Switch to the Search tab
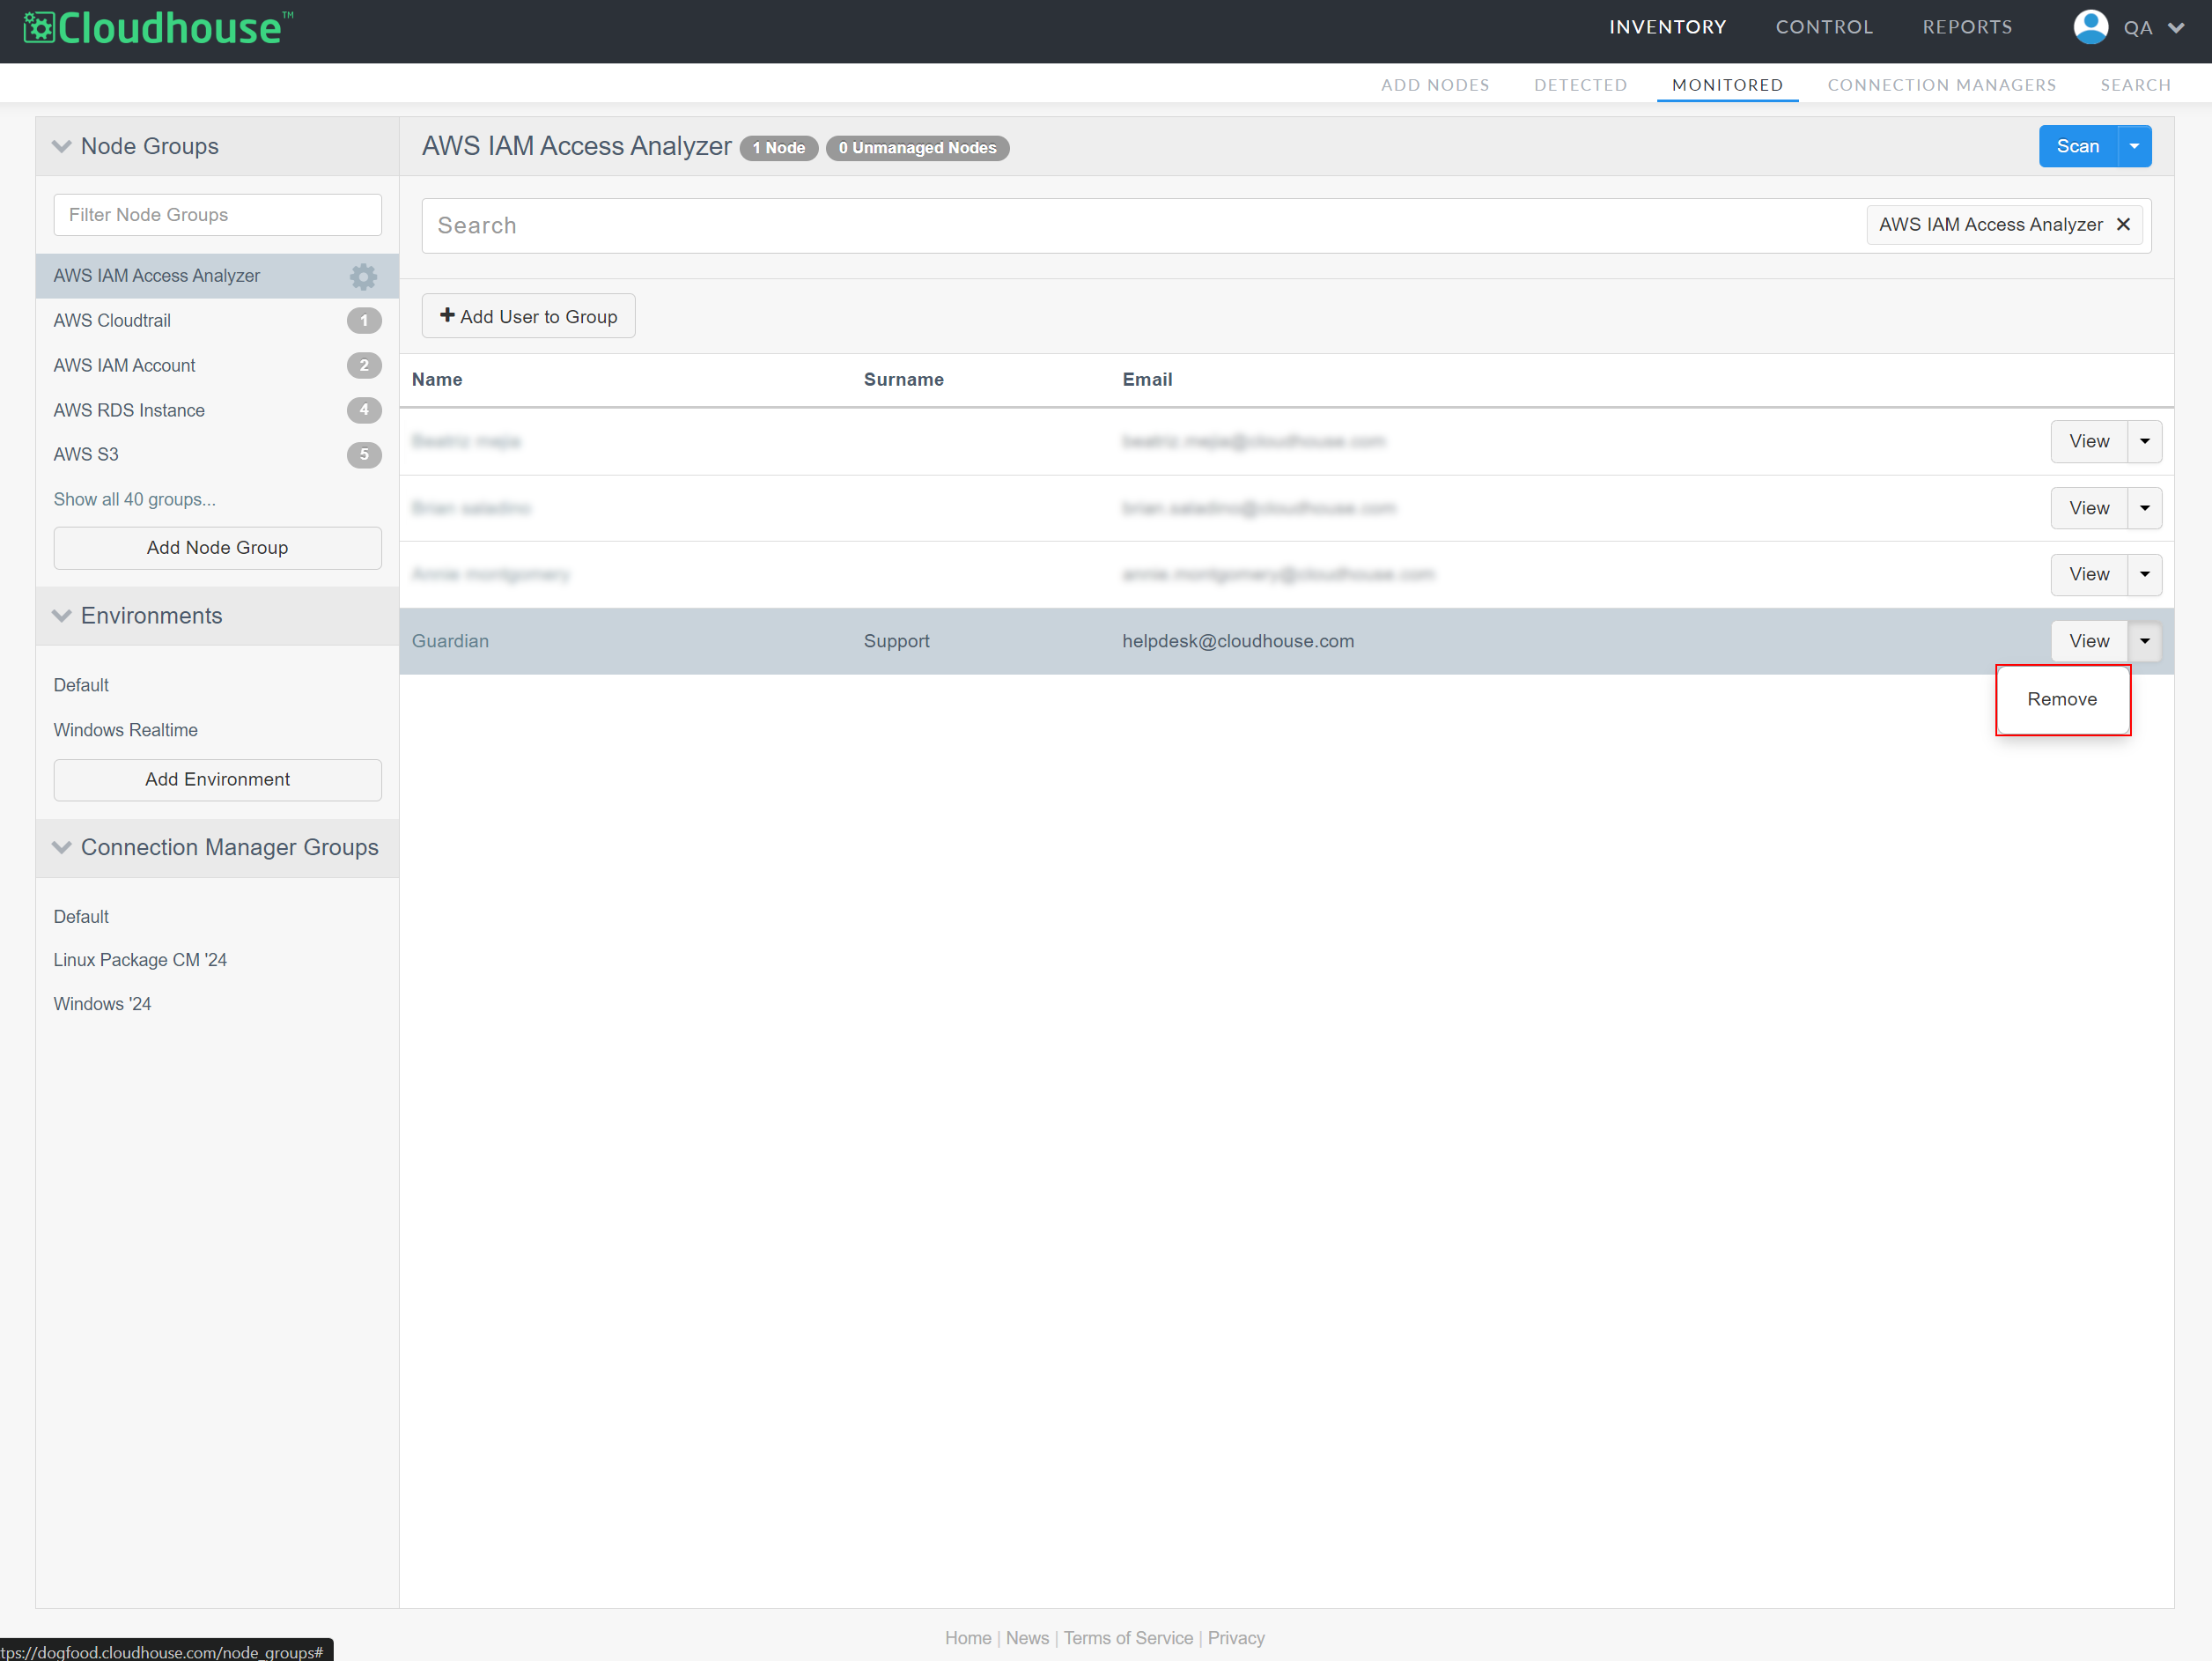 point(2135,85)
